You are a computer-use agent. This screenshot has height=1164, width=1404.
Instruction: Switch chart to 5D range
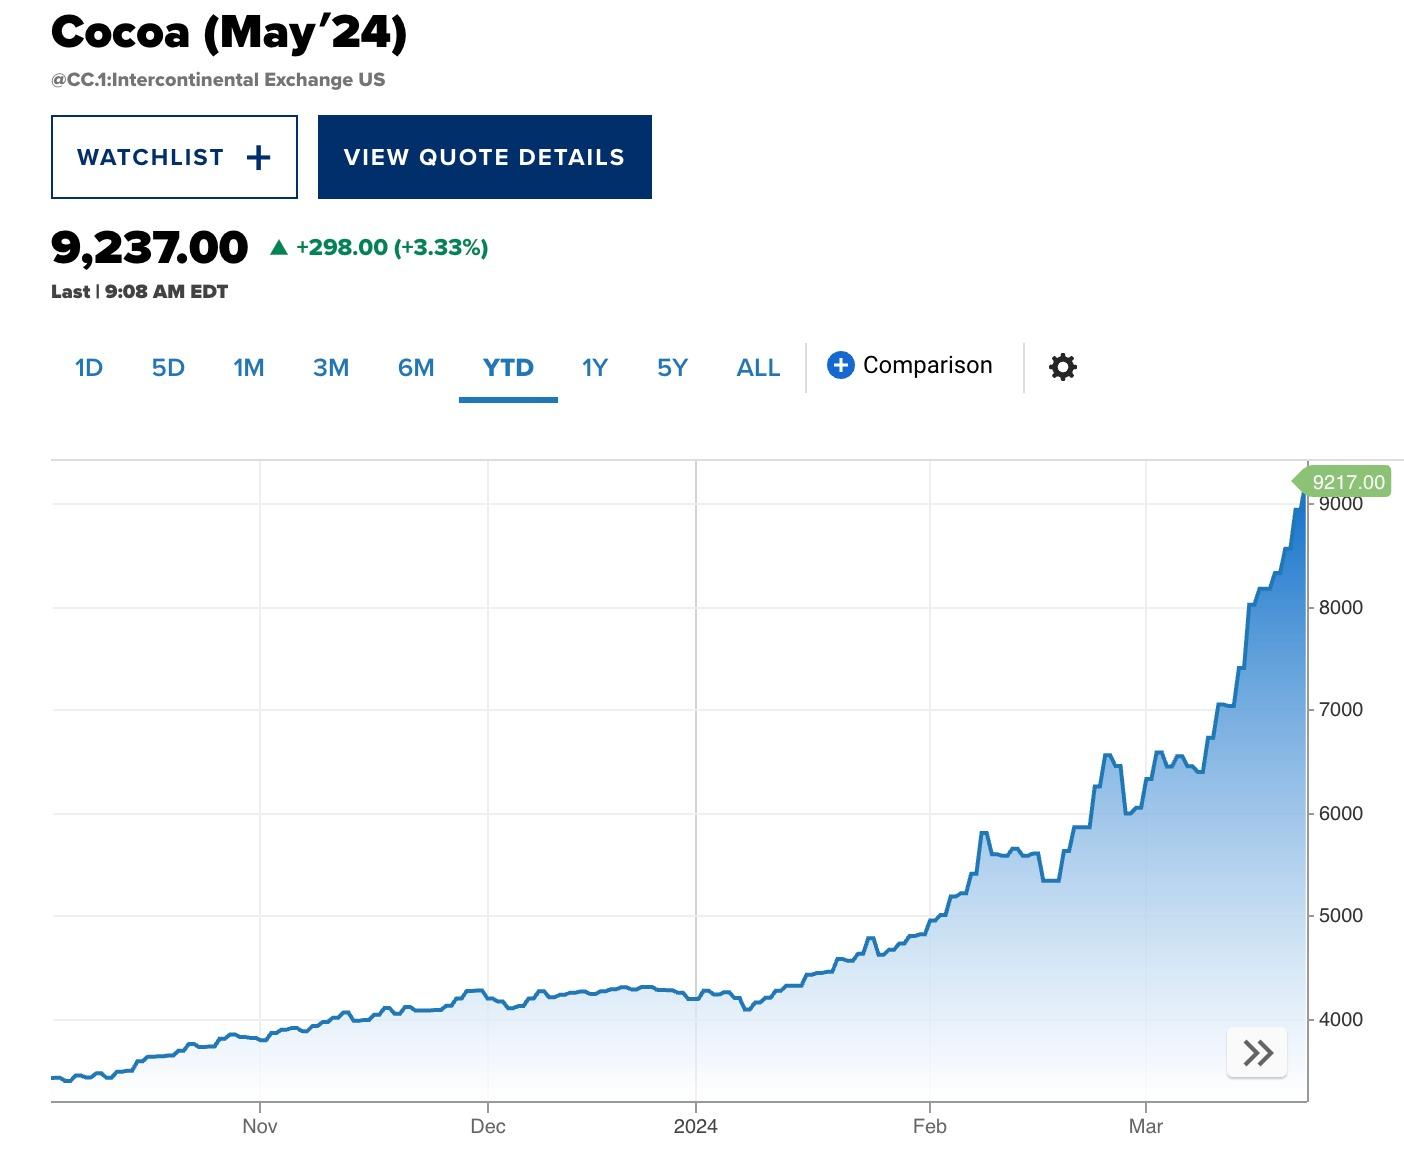pos(168,368)
